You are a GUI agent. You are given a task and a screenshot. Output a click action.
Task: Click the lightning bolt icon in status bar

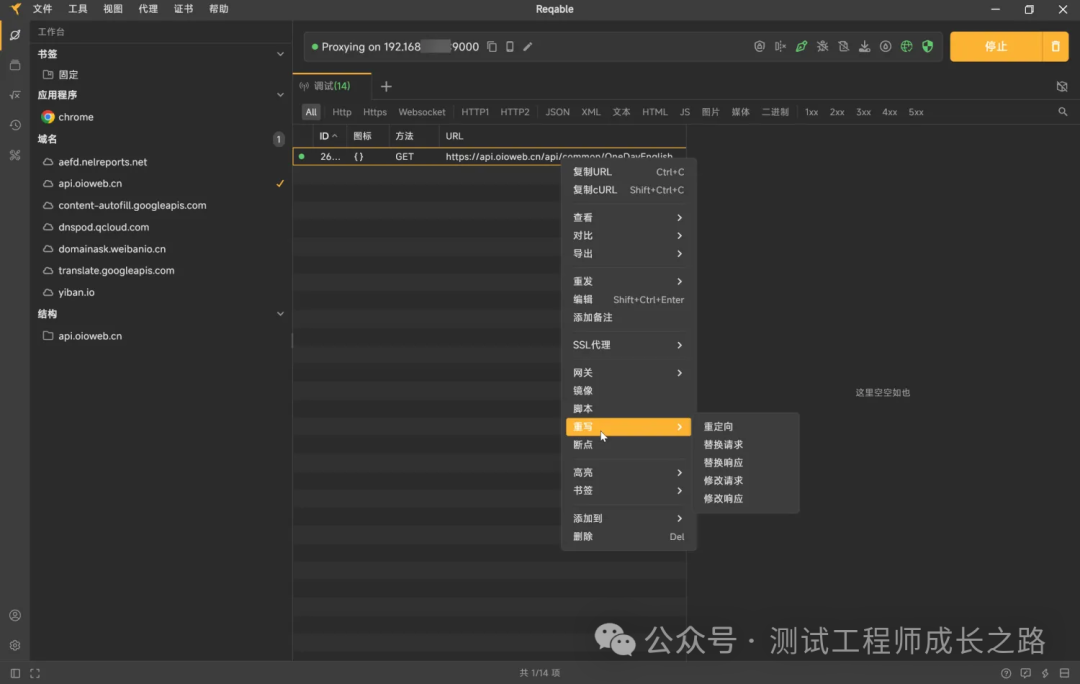pos(1045,673)
